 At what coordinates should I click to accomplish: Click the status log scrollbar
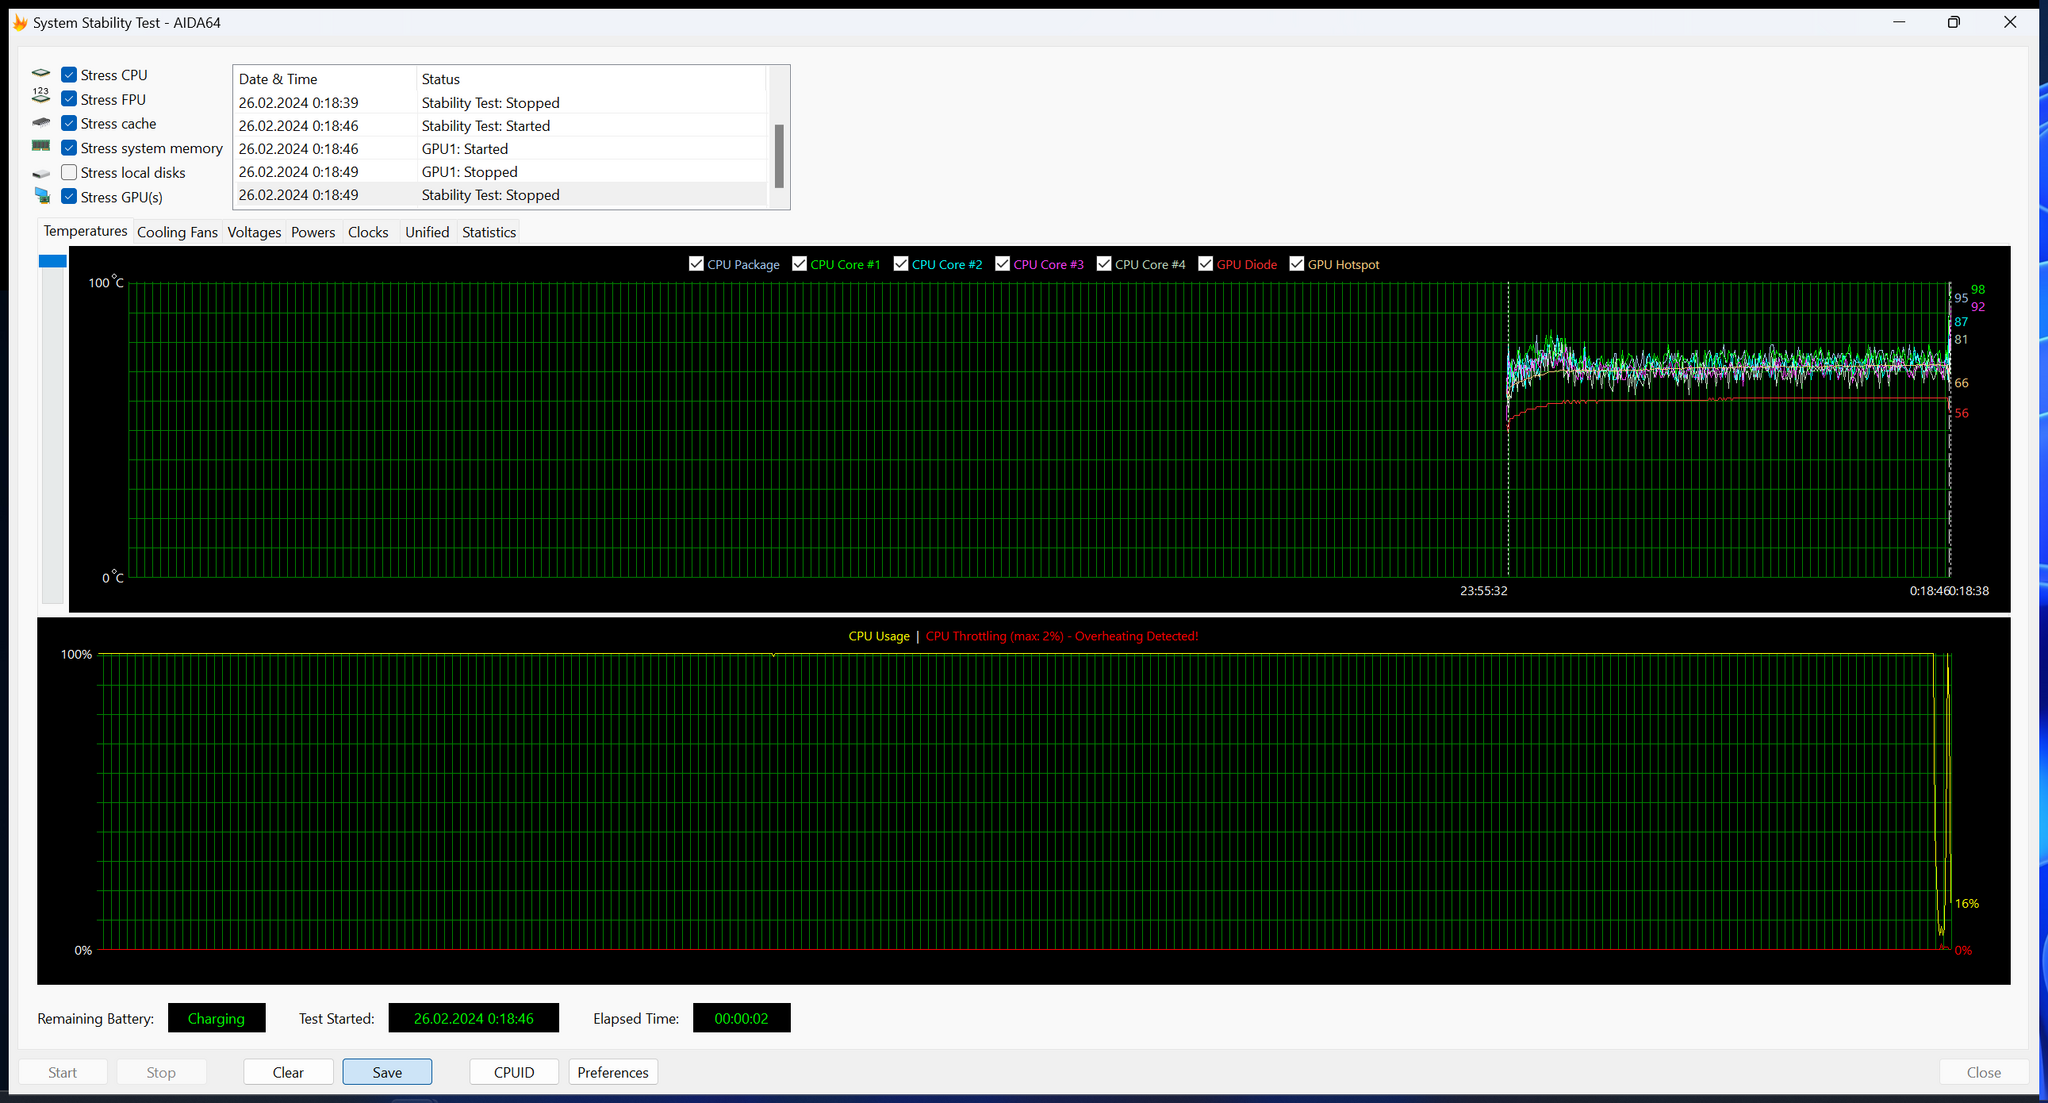[x=779, y=155]
